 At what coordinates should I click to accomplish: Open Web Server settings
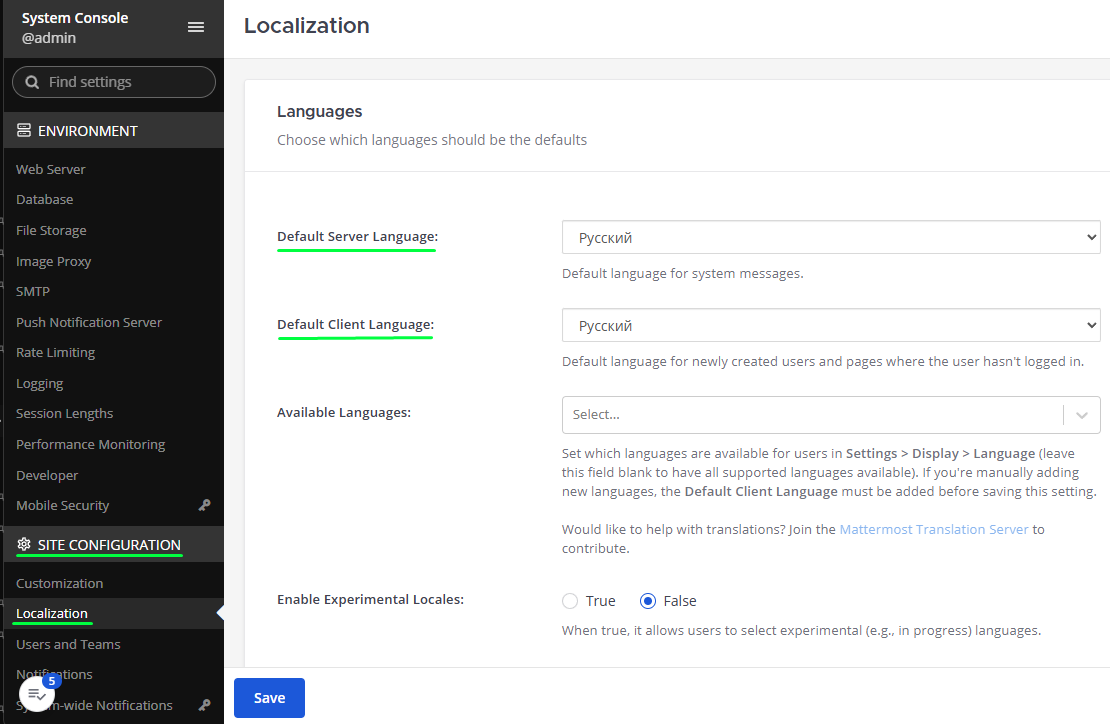tap(51, 169)
